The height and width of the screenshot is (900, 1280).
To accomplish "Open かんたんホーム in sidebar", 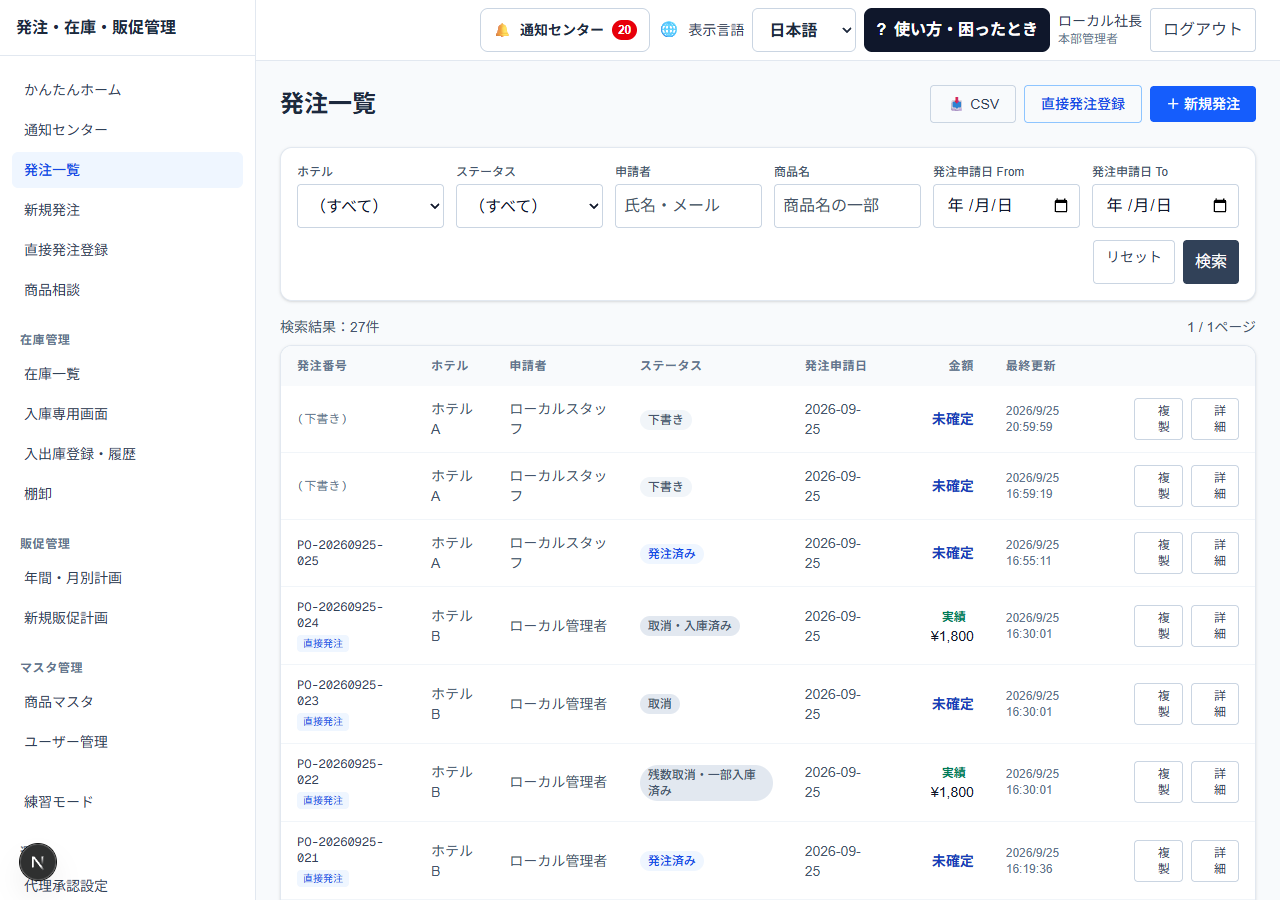I will pyautogui.click(x=127, y=90).
